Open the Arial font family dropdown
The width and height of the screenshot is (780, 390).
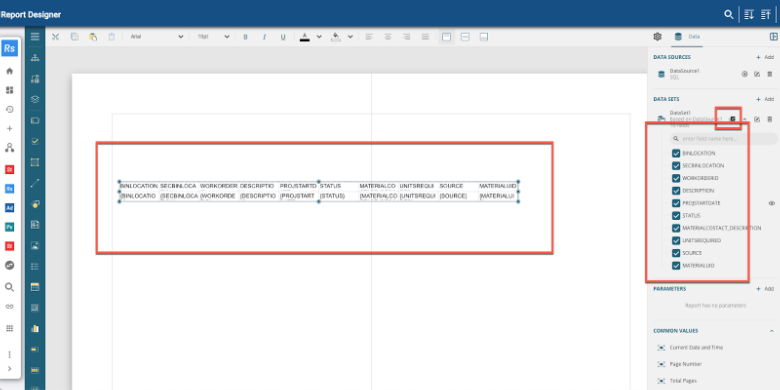[x=156, y=37]
